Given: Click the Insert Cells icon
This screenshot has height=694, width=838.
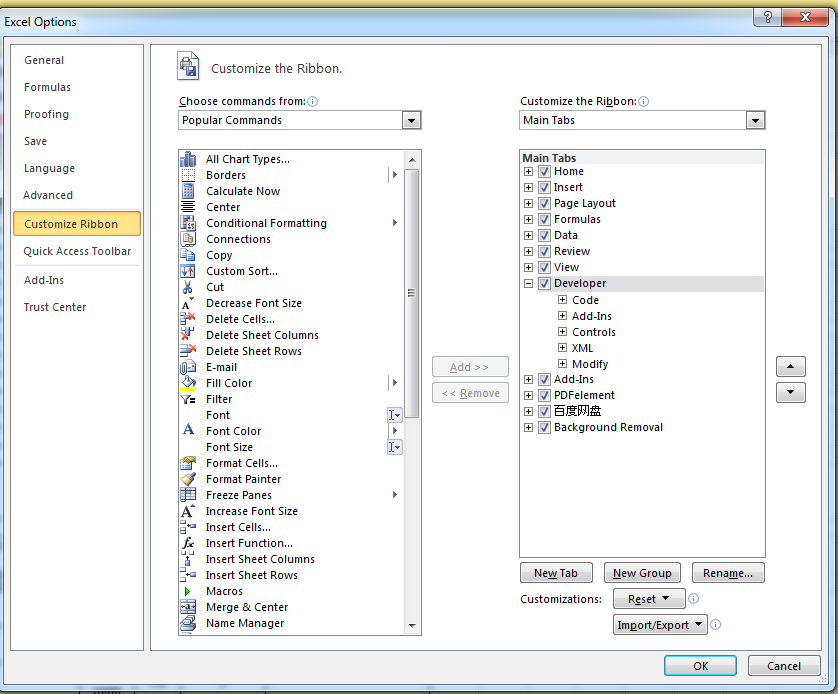Looking at the screenshot, I should 188,527.
